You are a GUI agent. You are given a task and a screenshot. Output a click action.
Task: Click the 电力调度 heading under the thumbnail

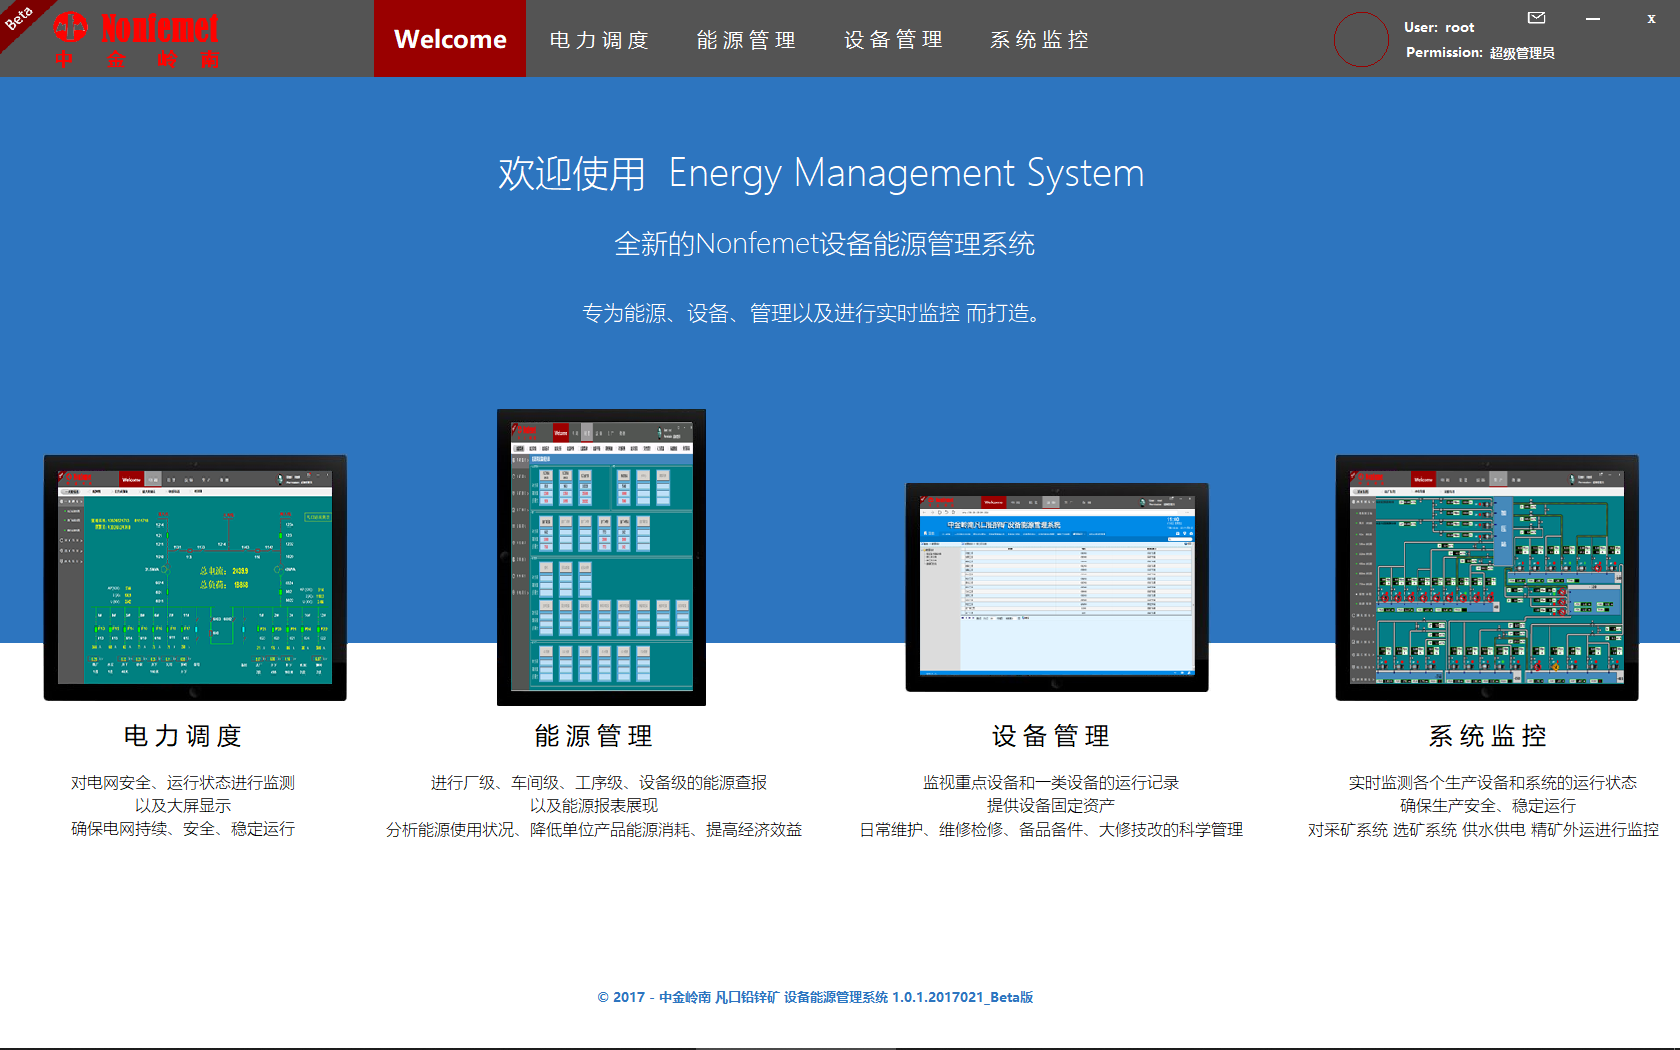(x=183, y=736)
